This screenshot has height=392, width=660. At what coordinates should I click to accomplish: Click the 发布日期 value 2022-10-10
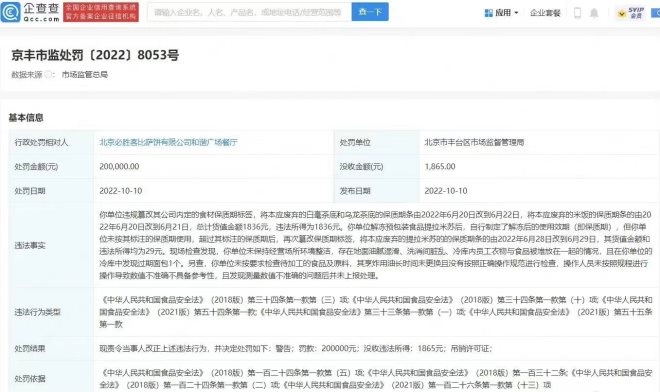(446, 191)
